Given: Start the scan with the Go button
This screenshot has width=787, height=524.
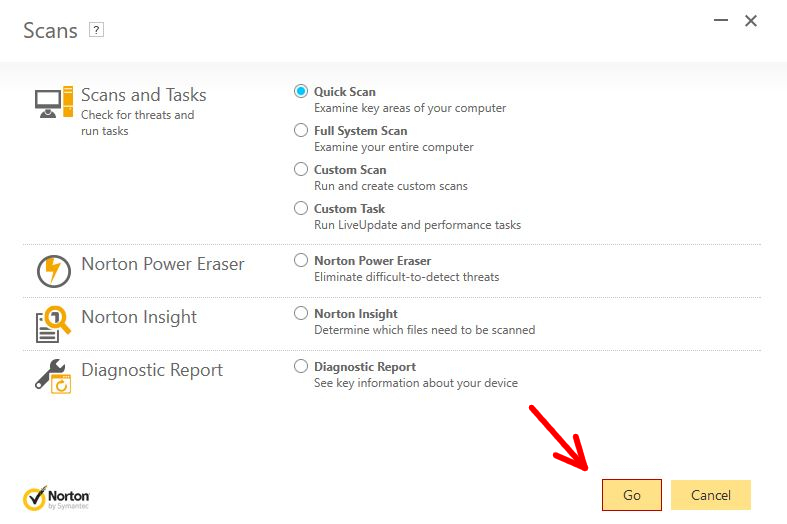Looking at the screenshot, I should click(631, 495).
